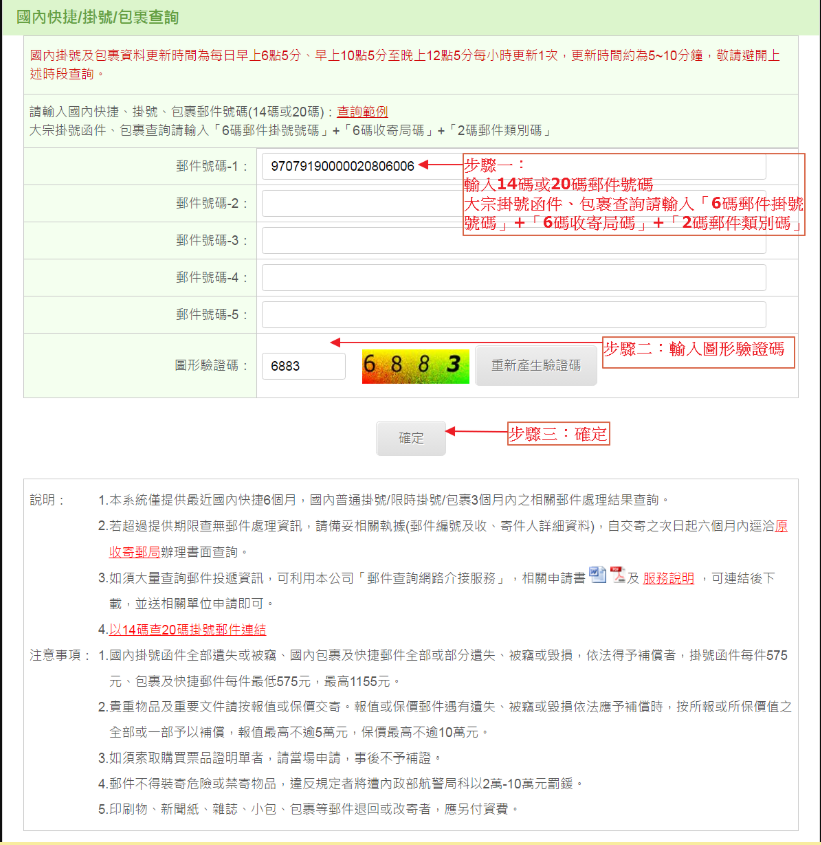821x845 pixels.
Task: Click the 注意事項 section label
Action: [x=59, y=655]
